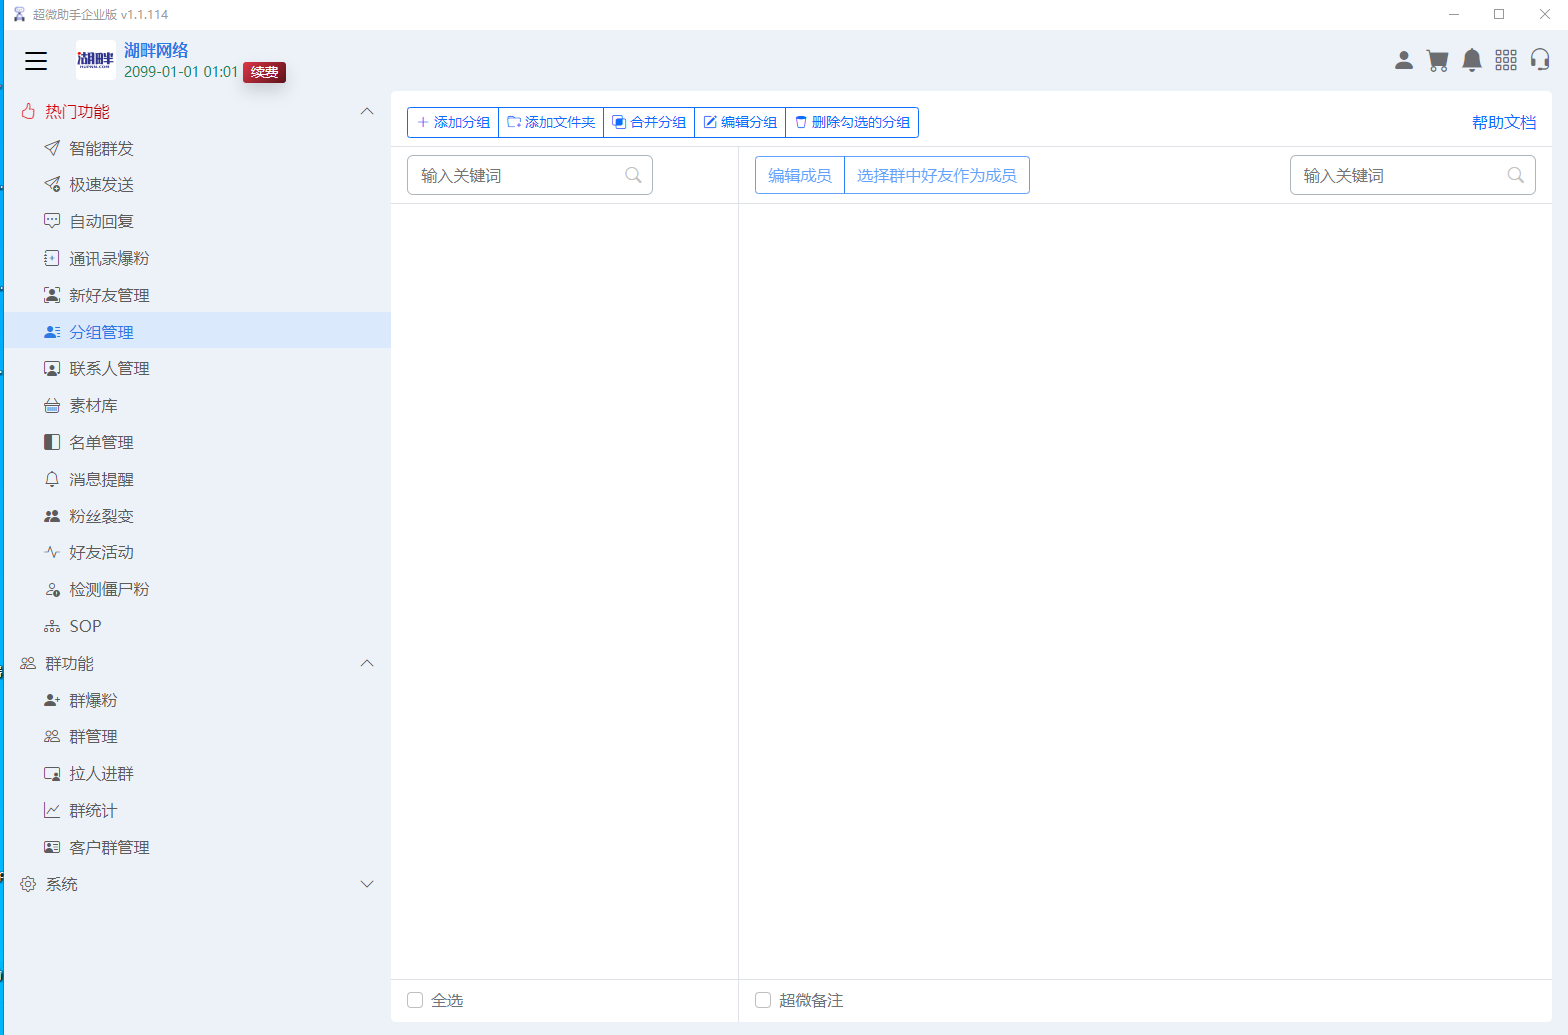Viewport: 1568px width, 1035px height.
Task: Collapse the 群功能 section
Action: point(367,663)
